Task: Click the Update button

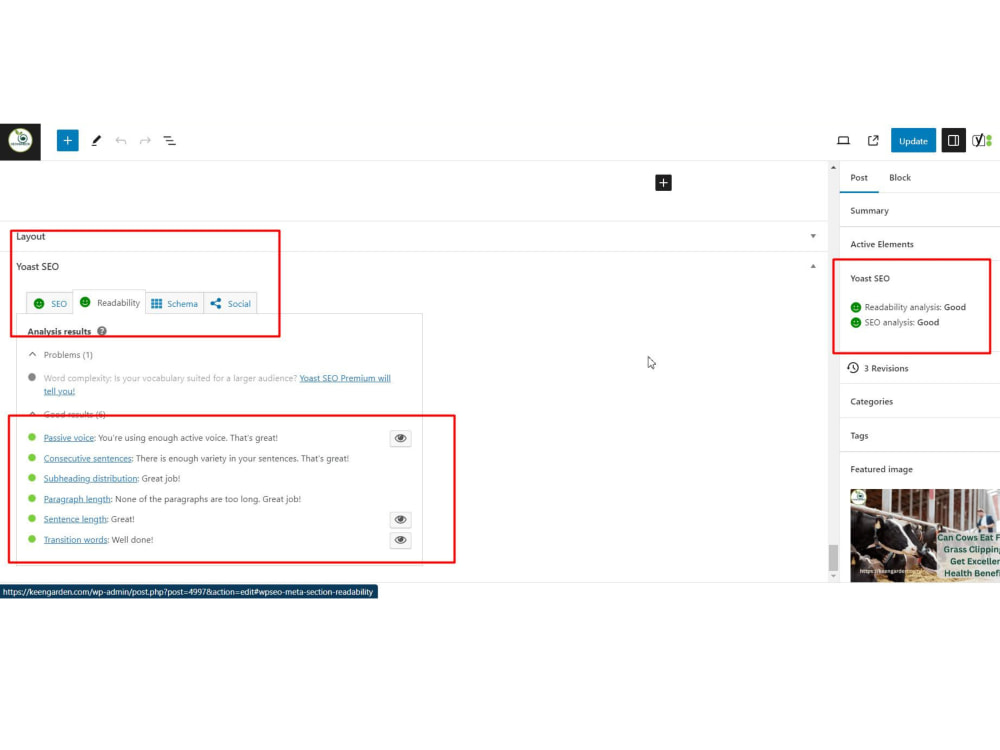Action: pyautogui.click(x=913, y=141)
